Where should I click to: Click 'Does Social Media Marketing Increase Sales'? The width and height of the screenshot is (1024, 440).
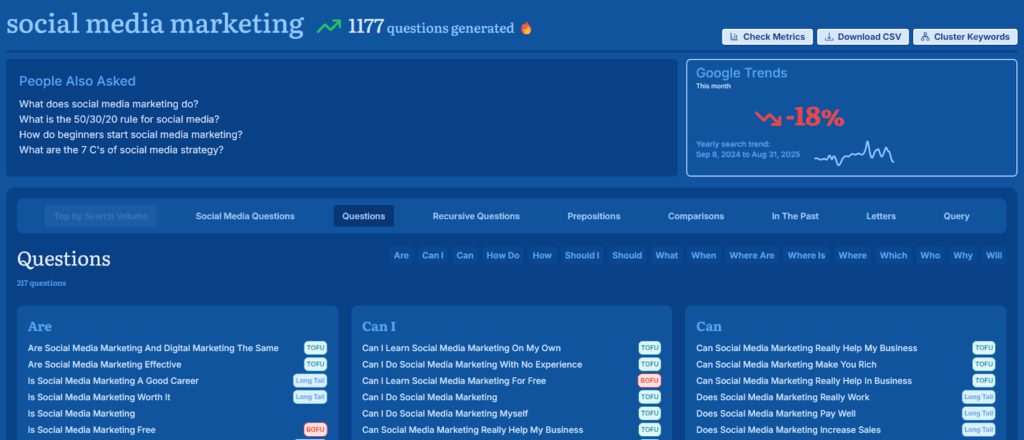point(789,430)
